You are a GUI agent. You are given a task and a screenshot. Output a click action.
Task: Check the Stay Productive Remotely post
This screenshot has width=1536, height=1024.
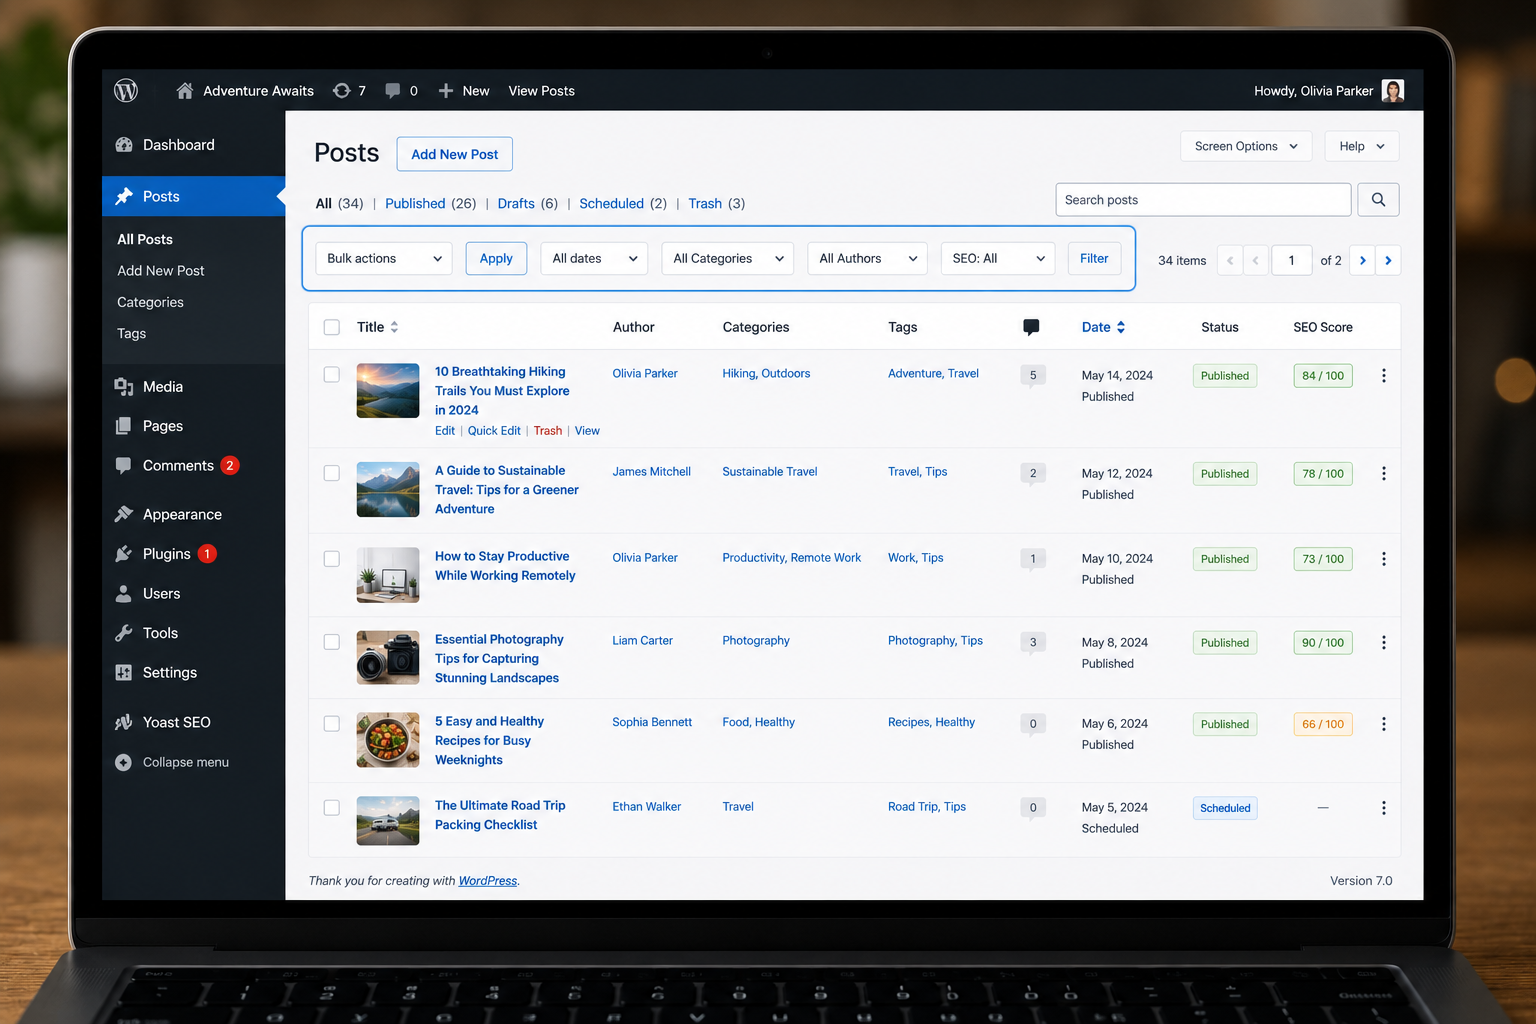332,559
